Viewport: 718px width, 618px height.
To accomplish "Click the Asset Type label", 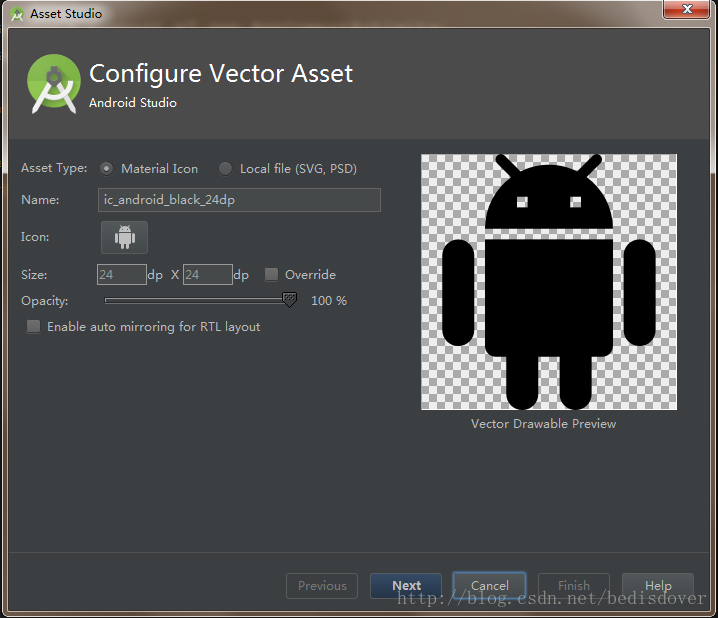I will (54, 168).
